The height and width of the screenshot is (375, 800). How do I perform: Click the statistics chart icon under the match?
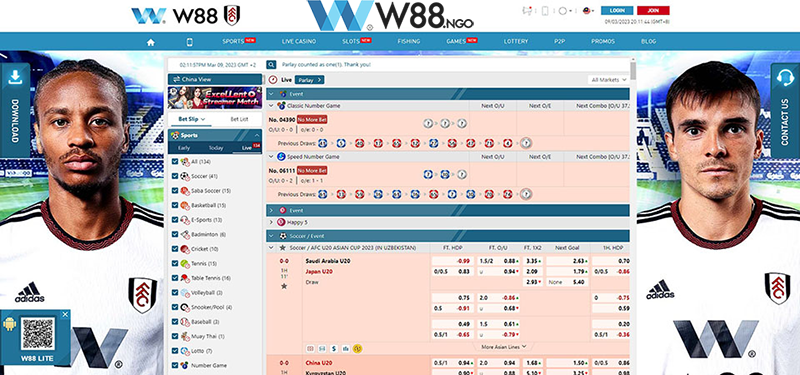tap(346, 348)
